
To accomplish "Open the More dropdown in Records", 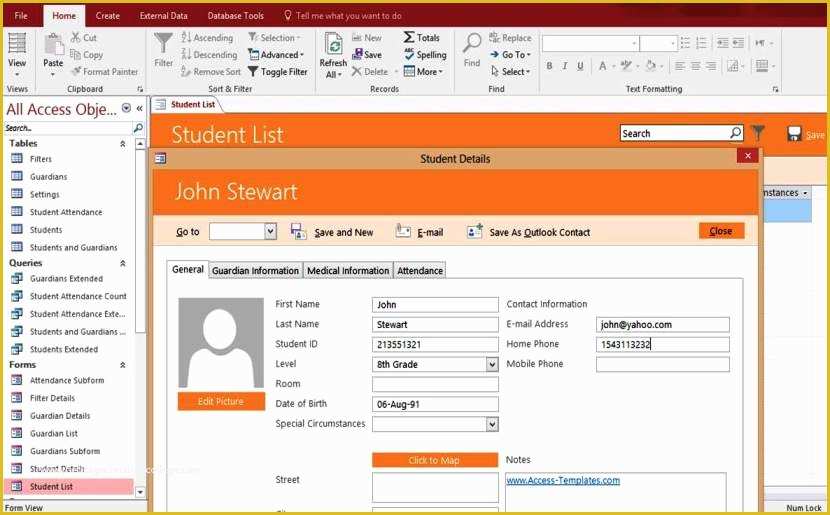I will coord(423,71).
